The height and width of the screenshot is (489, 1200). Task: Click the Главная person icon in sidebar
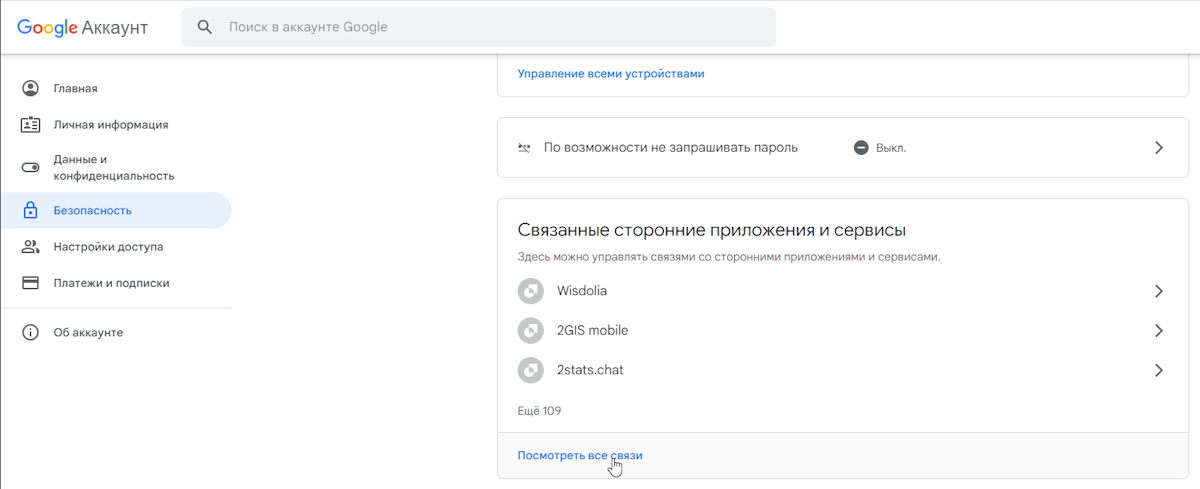(x=31, y=88)
